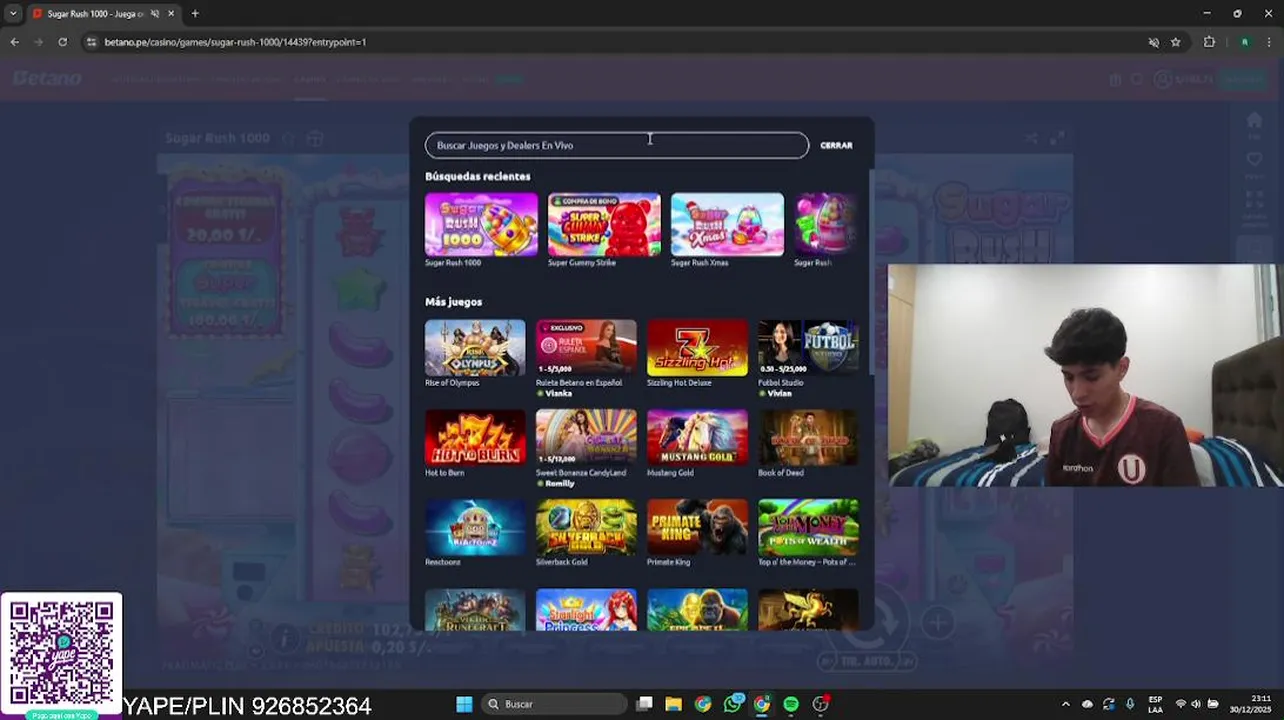The height and width of the screenshot is (720, 1284).
Task: Switch to the active Chrome window in taskbar
Action: [x=762, y=704]
